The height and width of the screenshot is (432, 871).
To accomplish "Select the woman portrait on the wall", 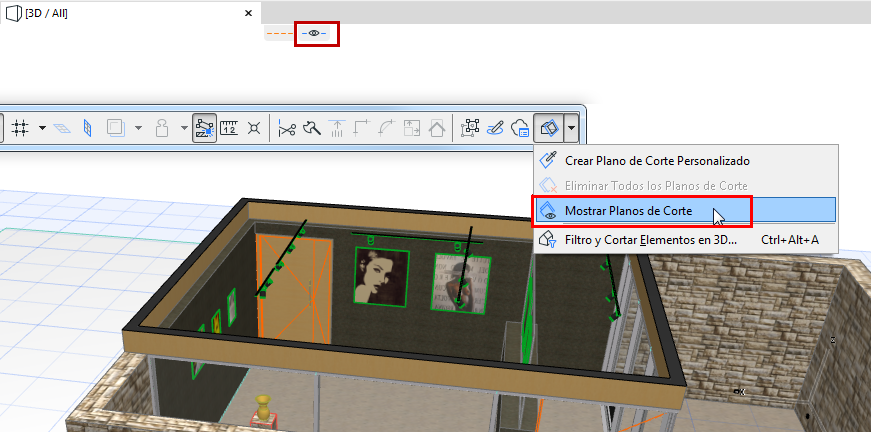I will pos(382,277).
